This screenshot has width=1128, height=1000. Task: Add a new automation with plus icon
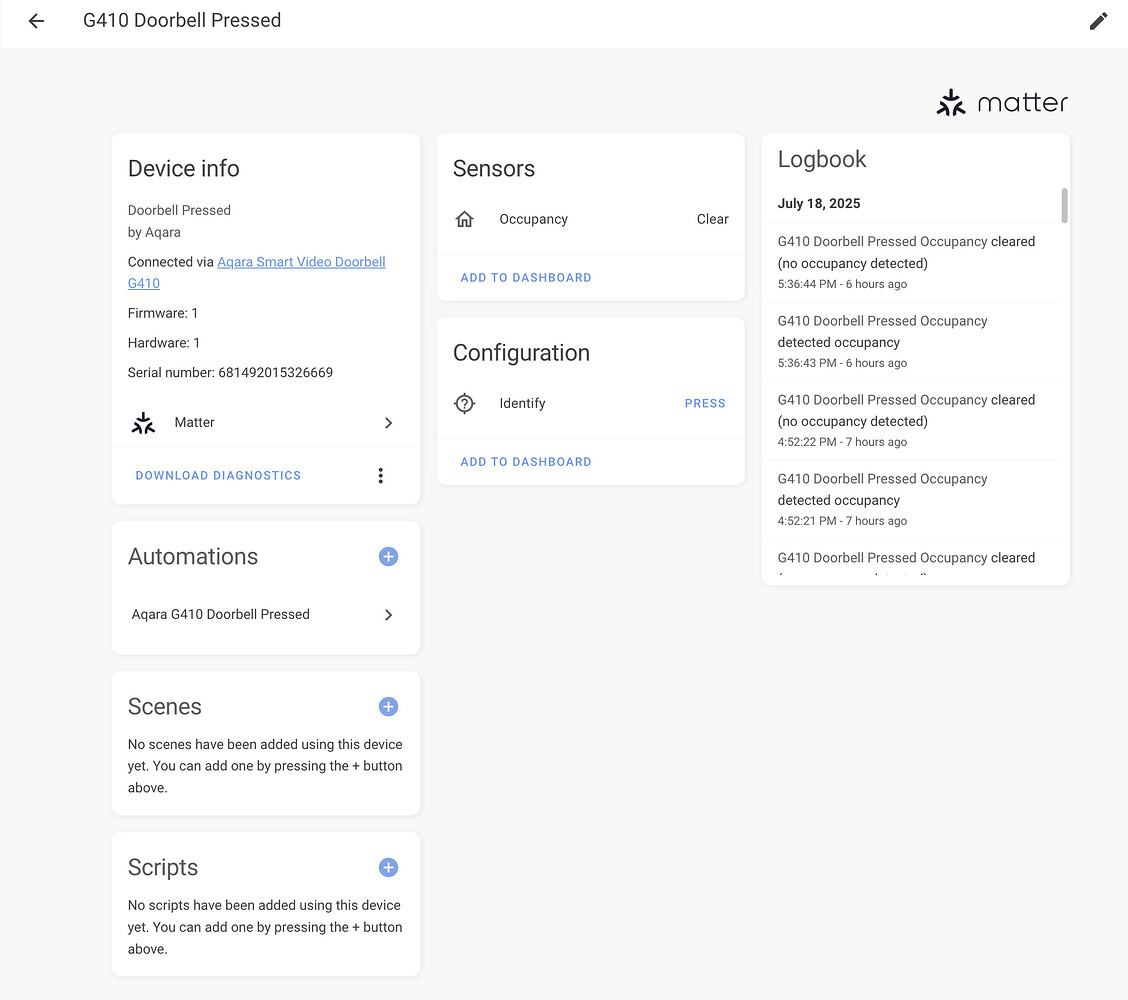pos(388,557)
